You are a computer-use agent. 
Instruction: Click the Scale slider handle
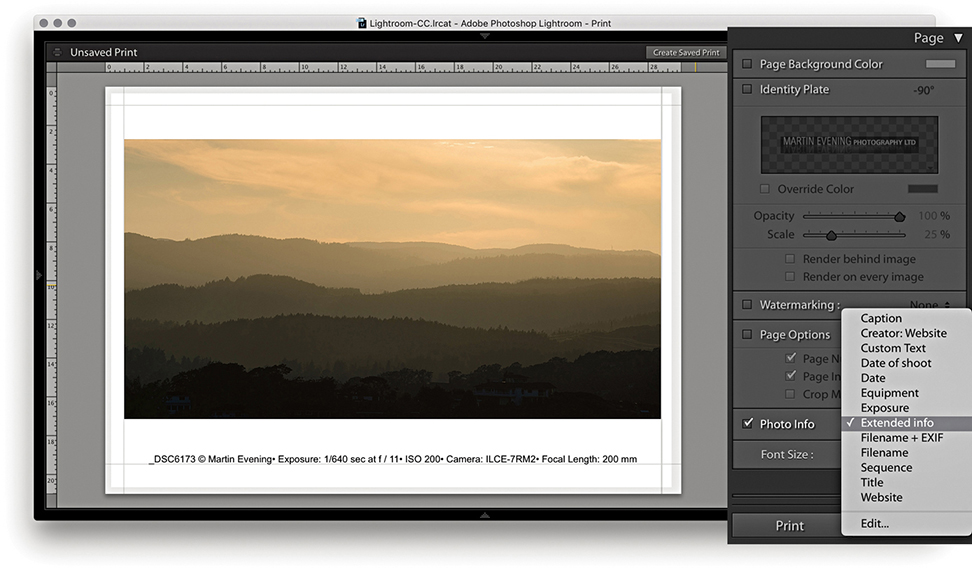click(x=831, y=235)
